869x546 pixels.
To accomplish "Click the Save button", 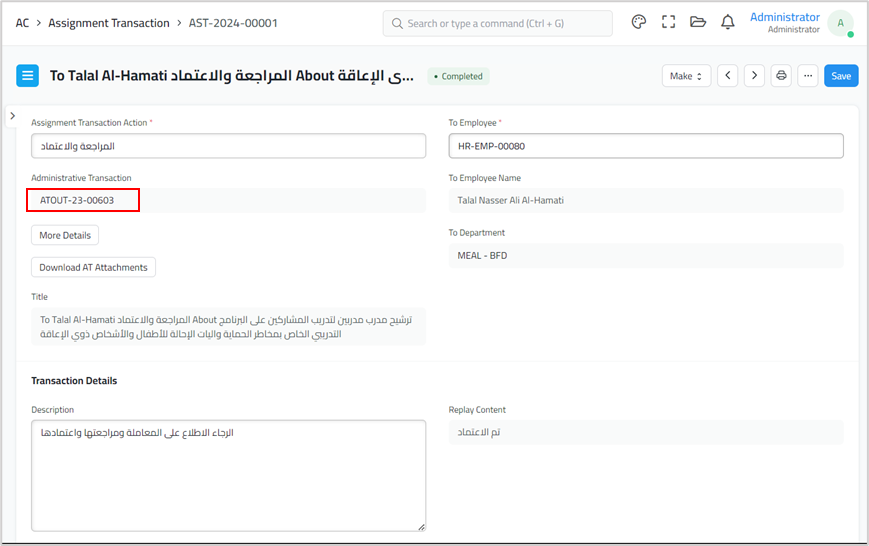I will [x=841, y=76].
